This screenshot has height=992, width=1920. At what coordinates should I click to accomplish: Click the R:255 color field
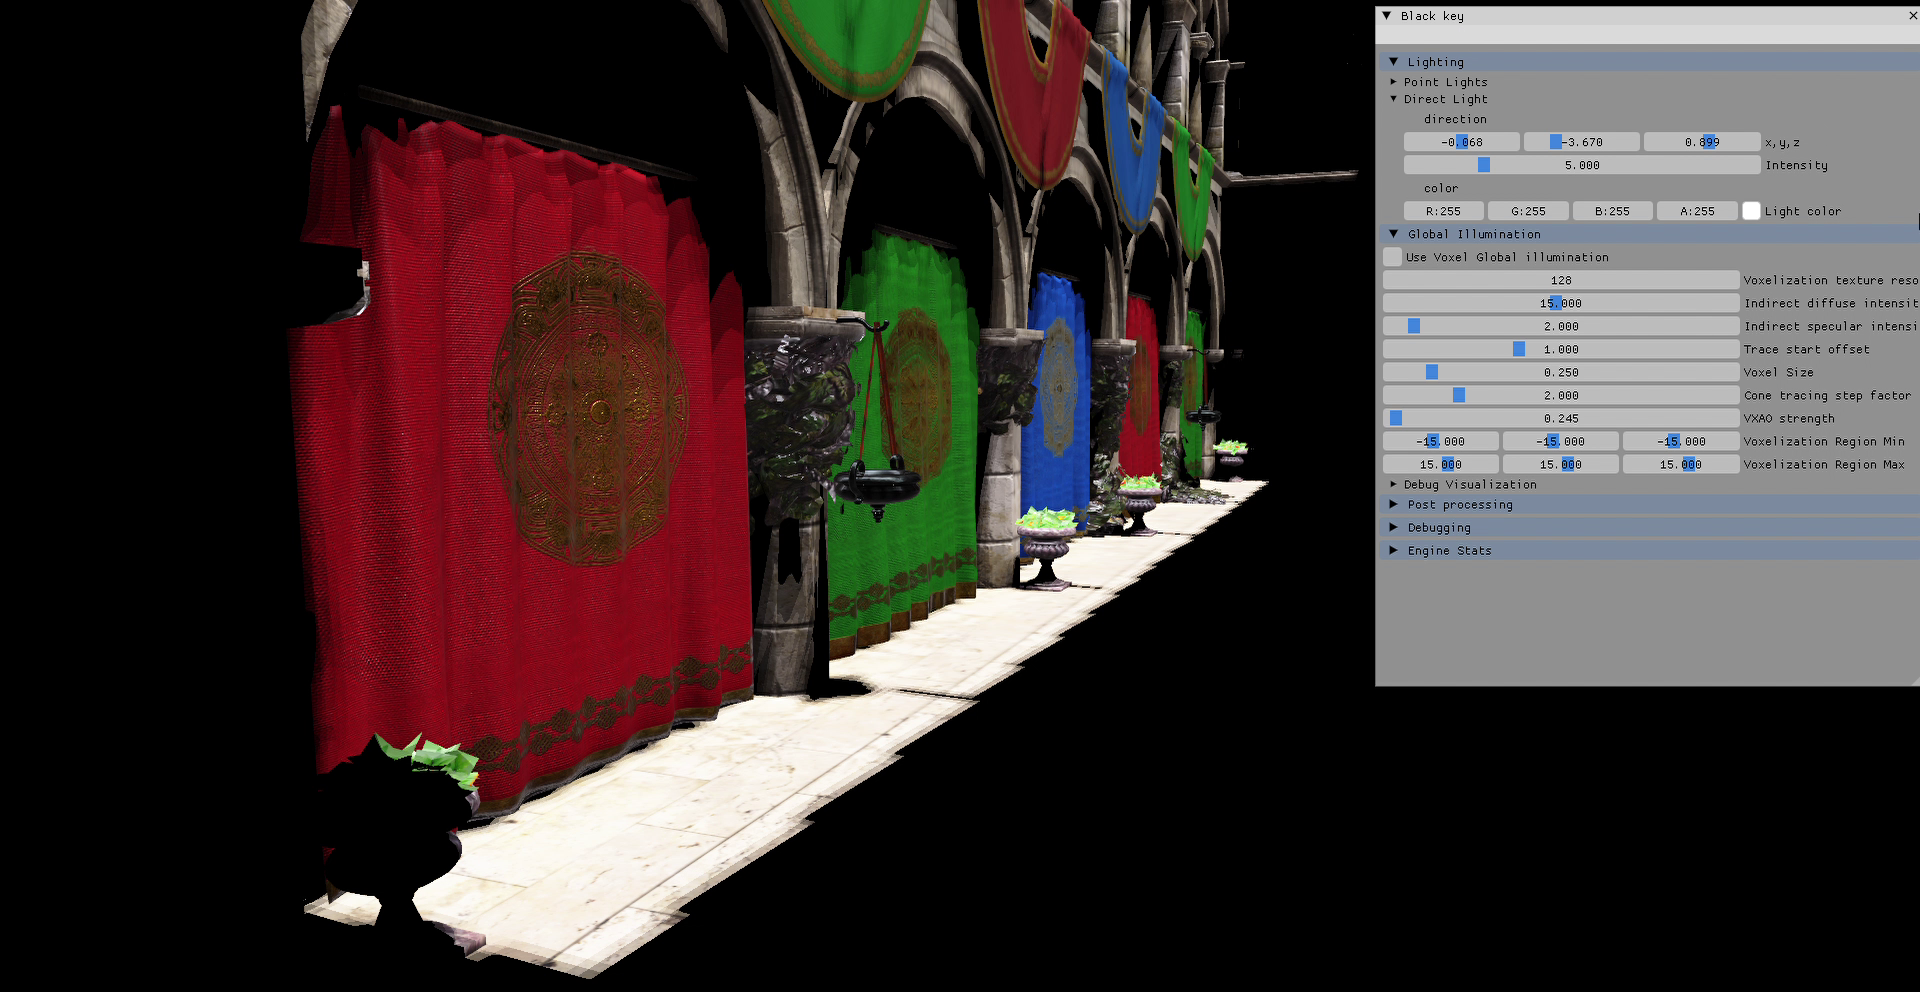pyautogui.click(x=1443, y=211)
